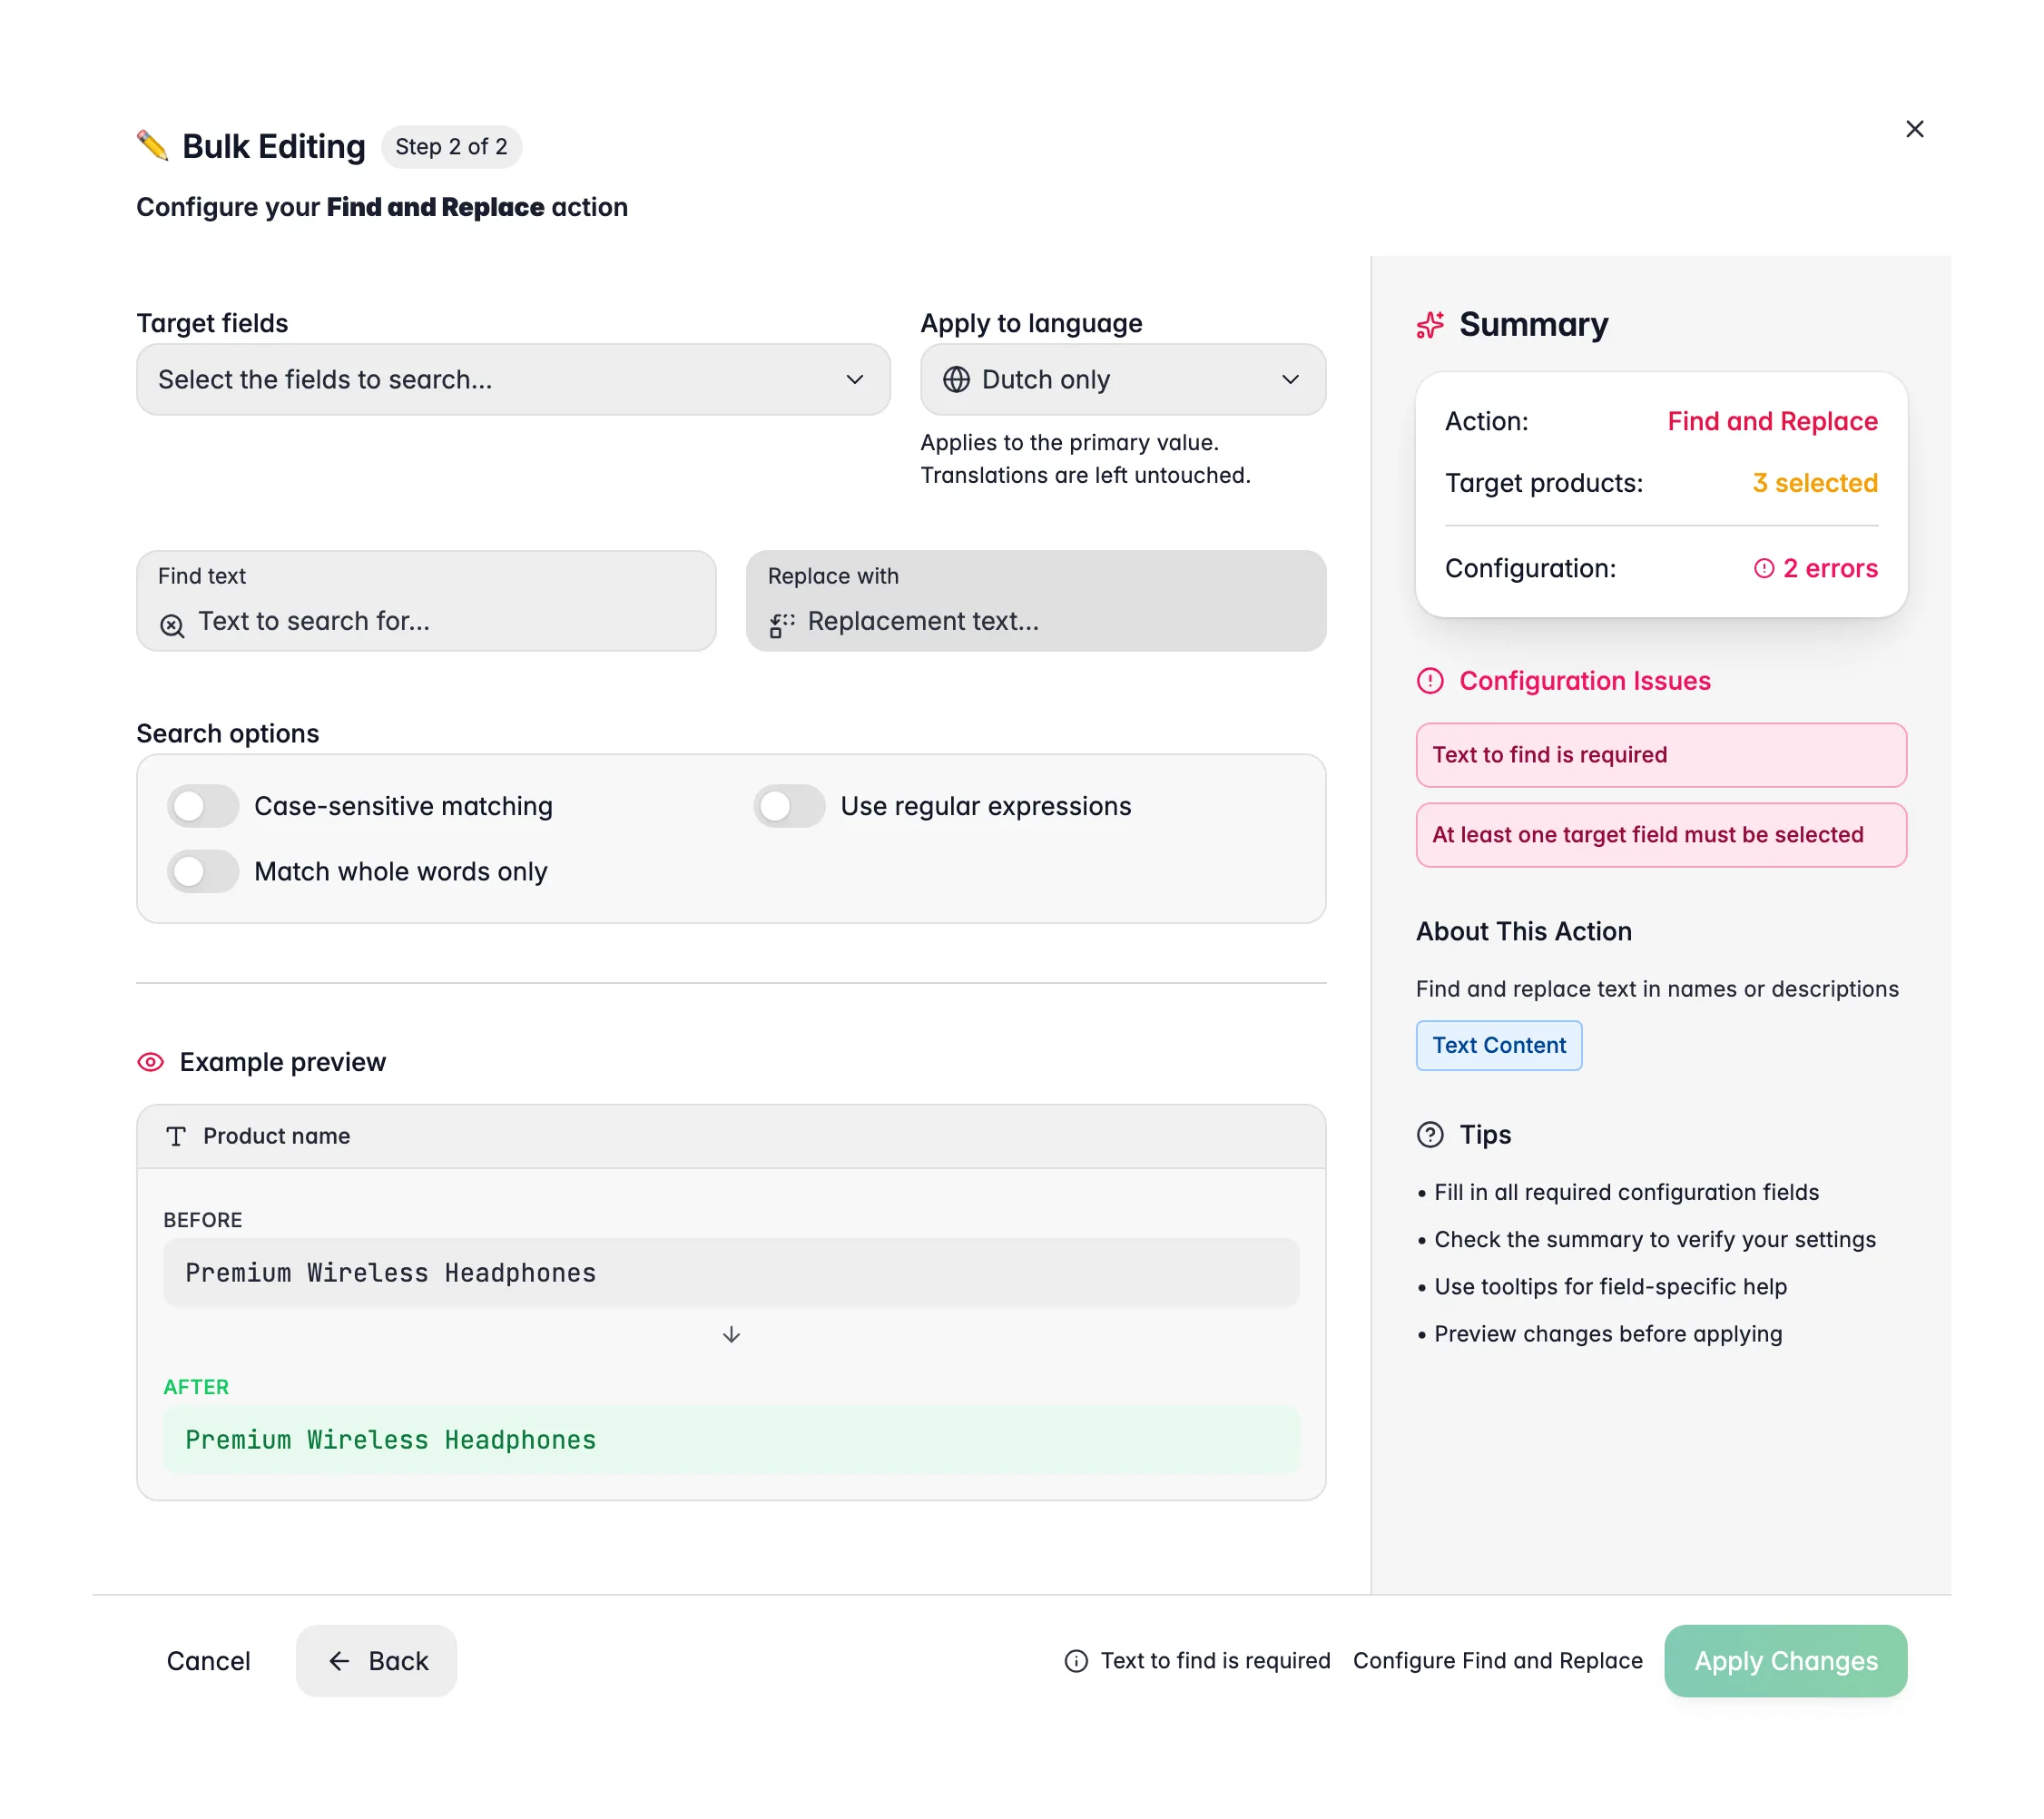The width and height of the screenshot is (2044, 1819).
Task: Click the Product name preview header
Action: pyautogui.click(x=731, y=1136)
